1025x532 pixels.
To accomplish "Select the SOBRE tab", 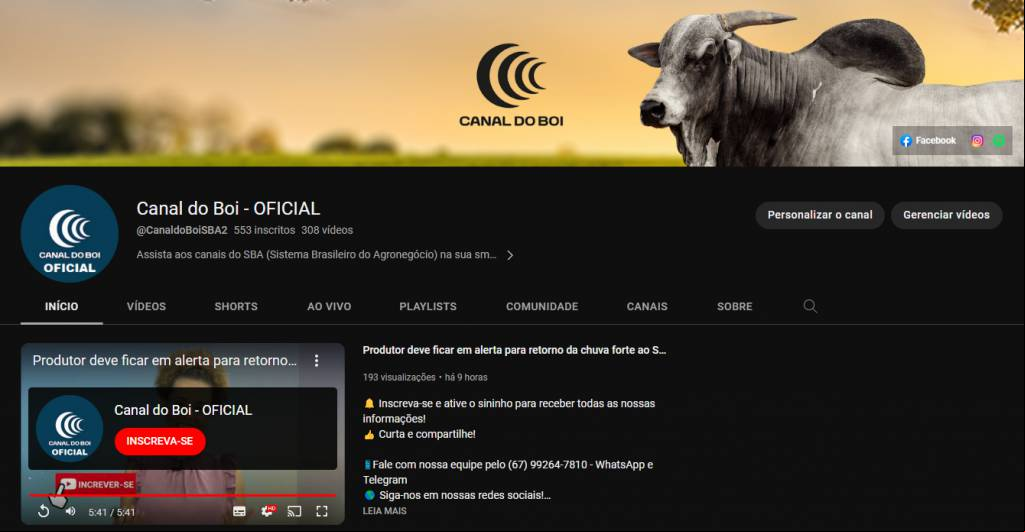I will coord(735,307).
